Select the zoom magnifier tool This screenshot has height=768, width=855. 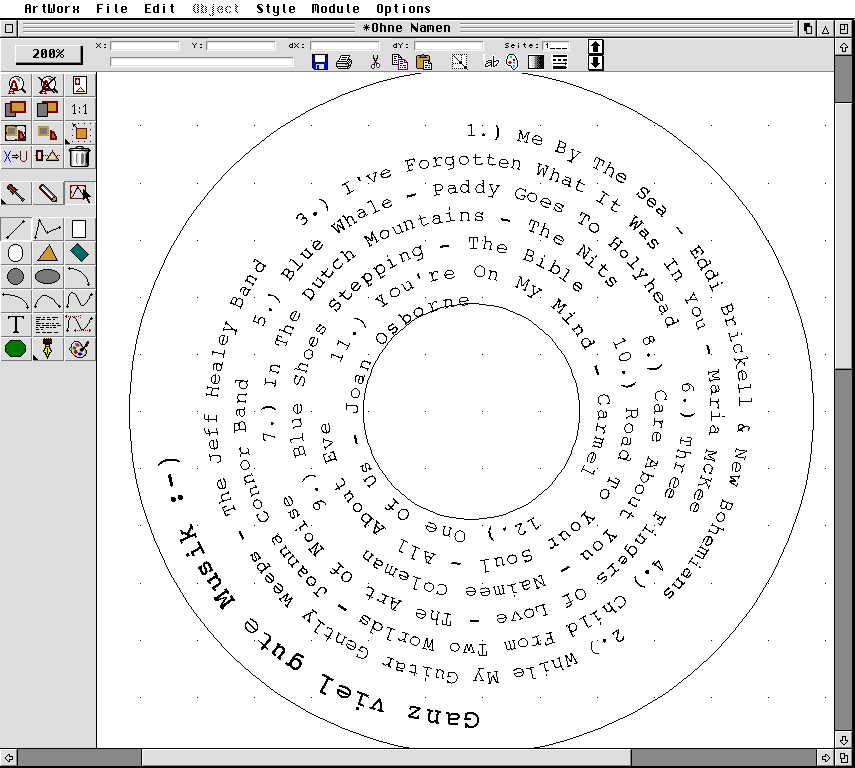click(16, 85)
